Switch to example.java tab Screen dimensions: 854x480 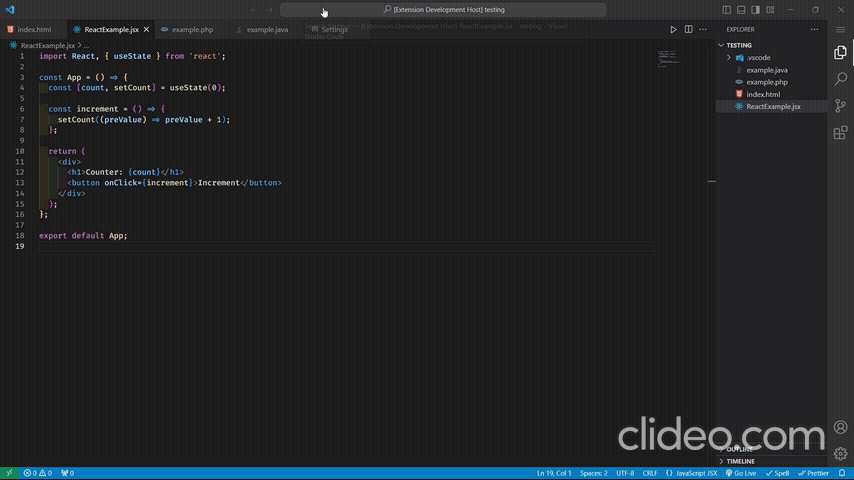267,29
